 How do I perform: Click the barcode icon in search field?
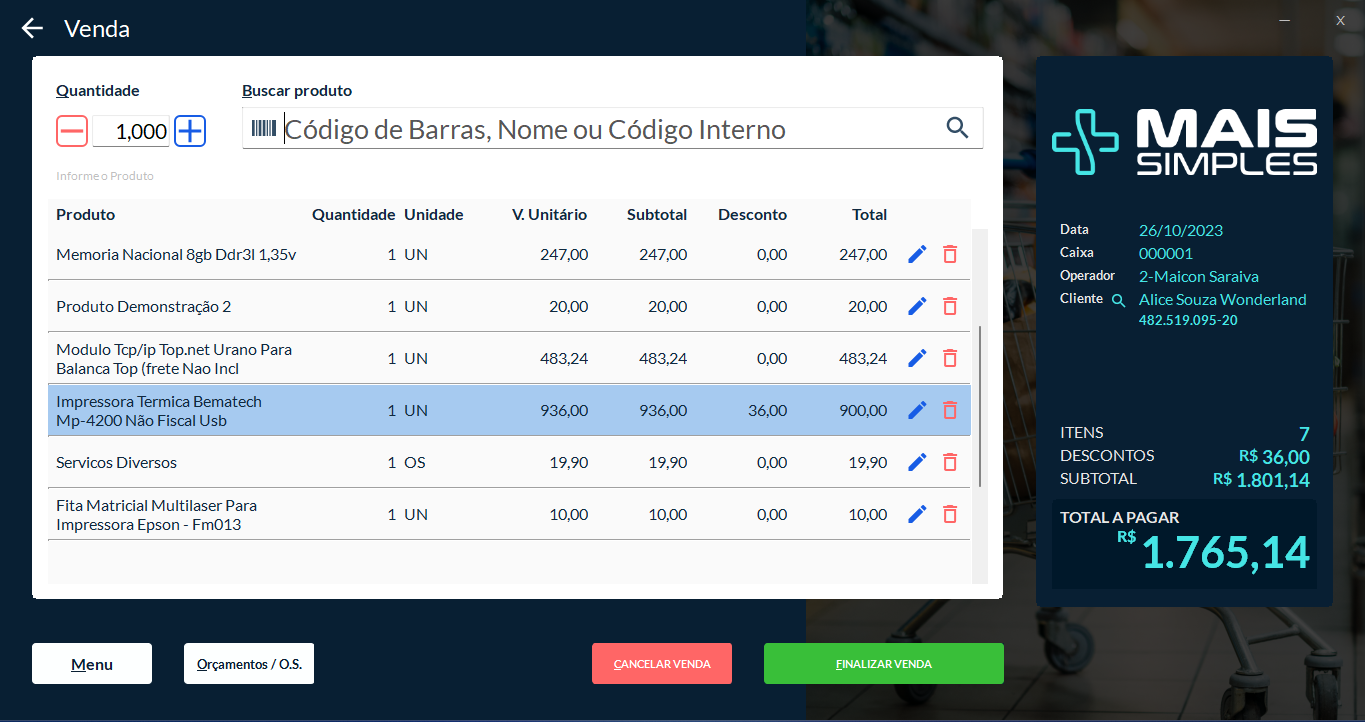(x=264, y=129)
